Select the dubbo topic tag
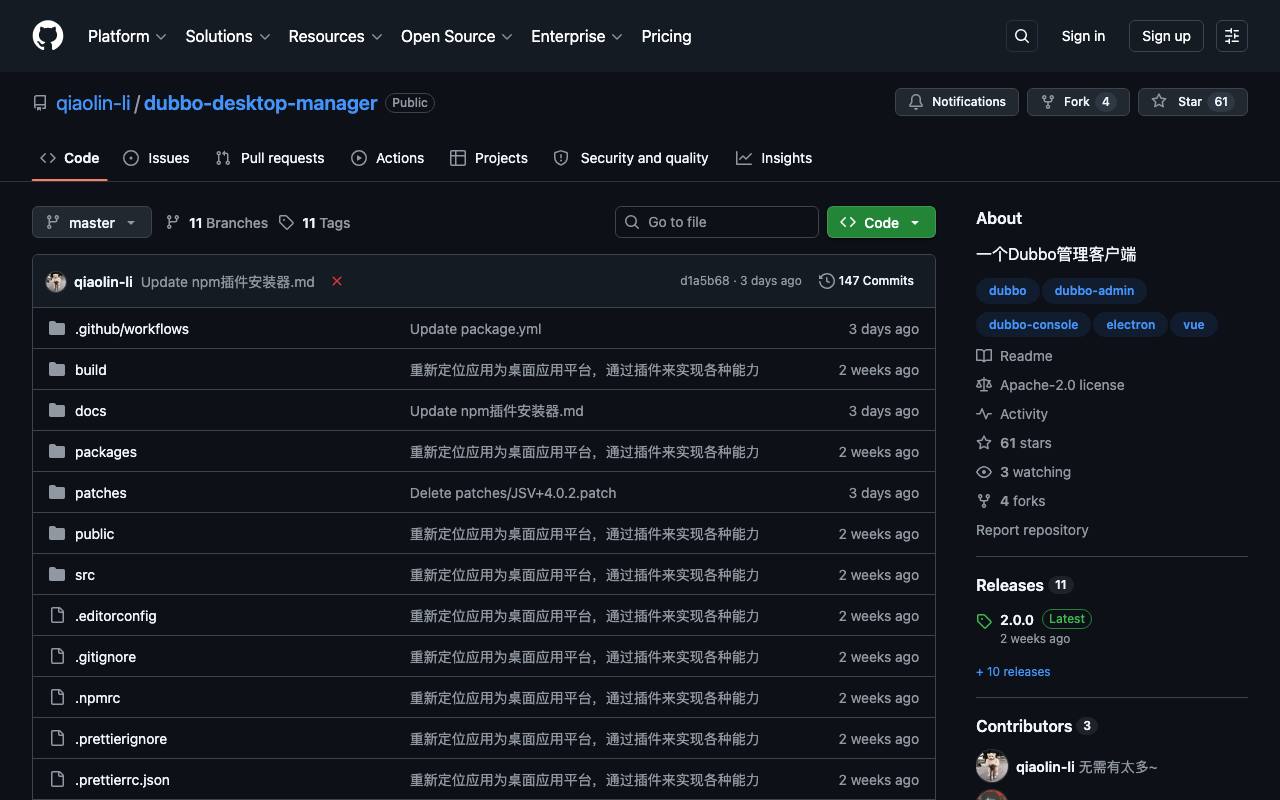The width and height of the screenshot is (1280, 800). click(x=1007, y=291)
